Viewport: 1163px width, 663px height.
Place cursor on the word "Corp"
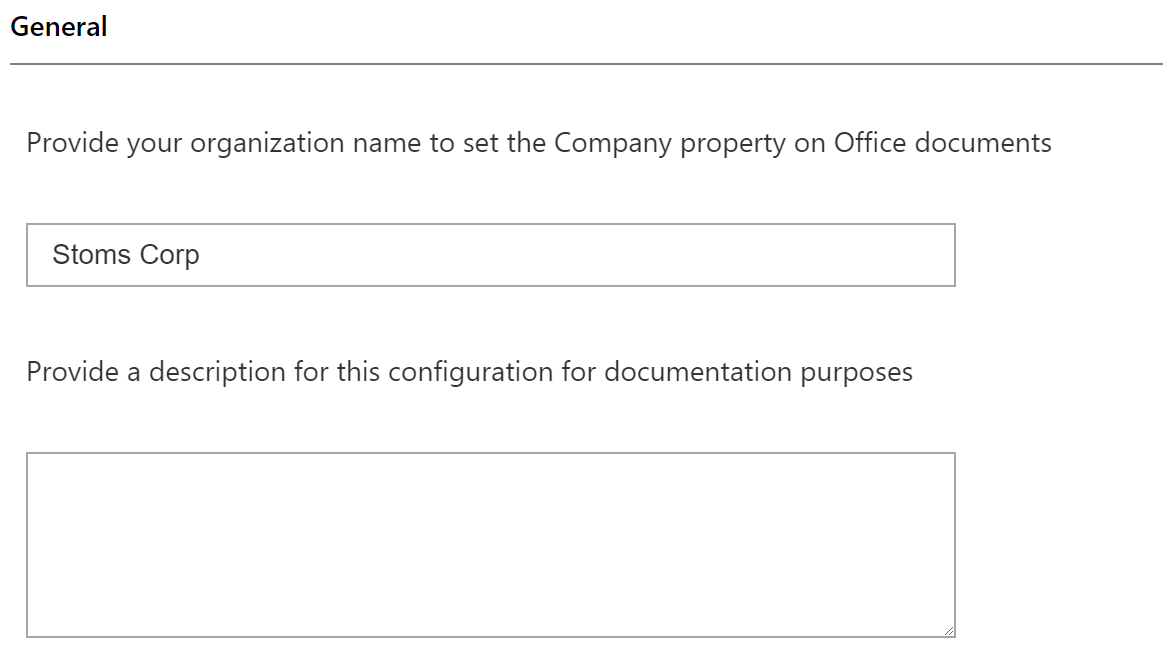[x=170, y=255]
